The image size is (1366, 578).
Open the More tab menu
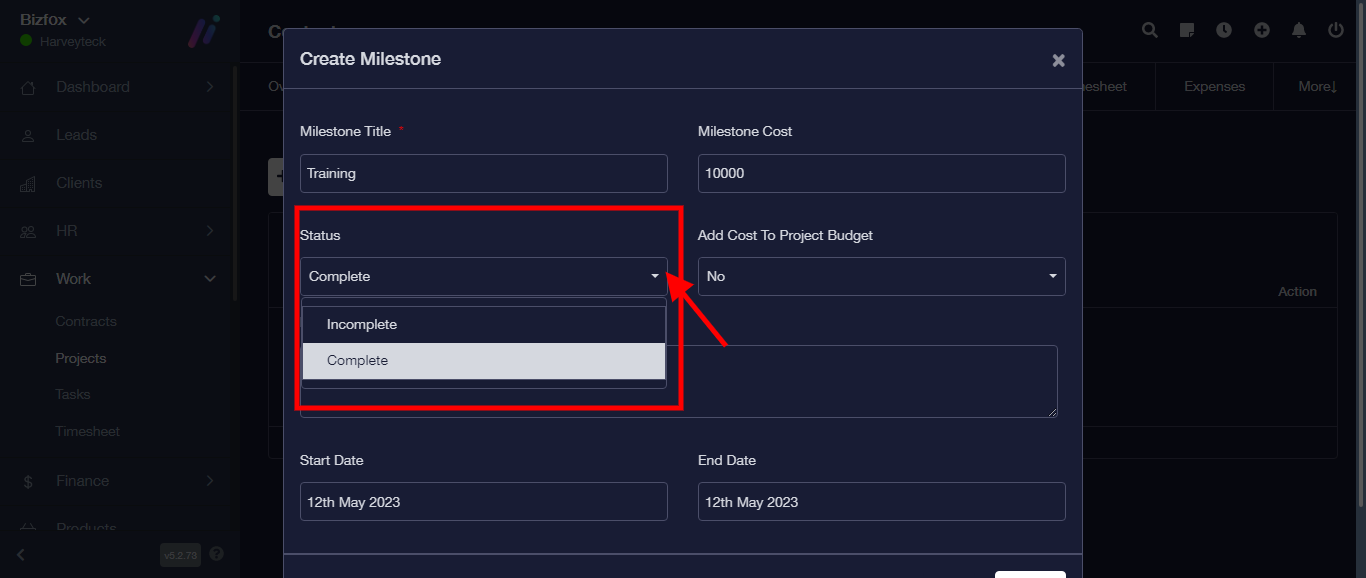pos(1317,87)
